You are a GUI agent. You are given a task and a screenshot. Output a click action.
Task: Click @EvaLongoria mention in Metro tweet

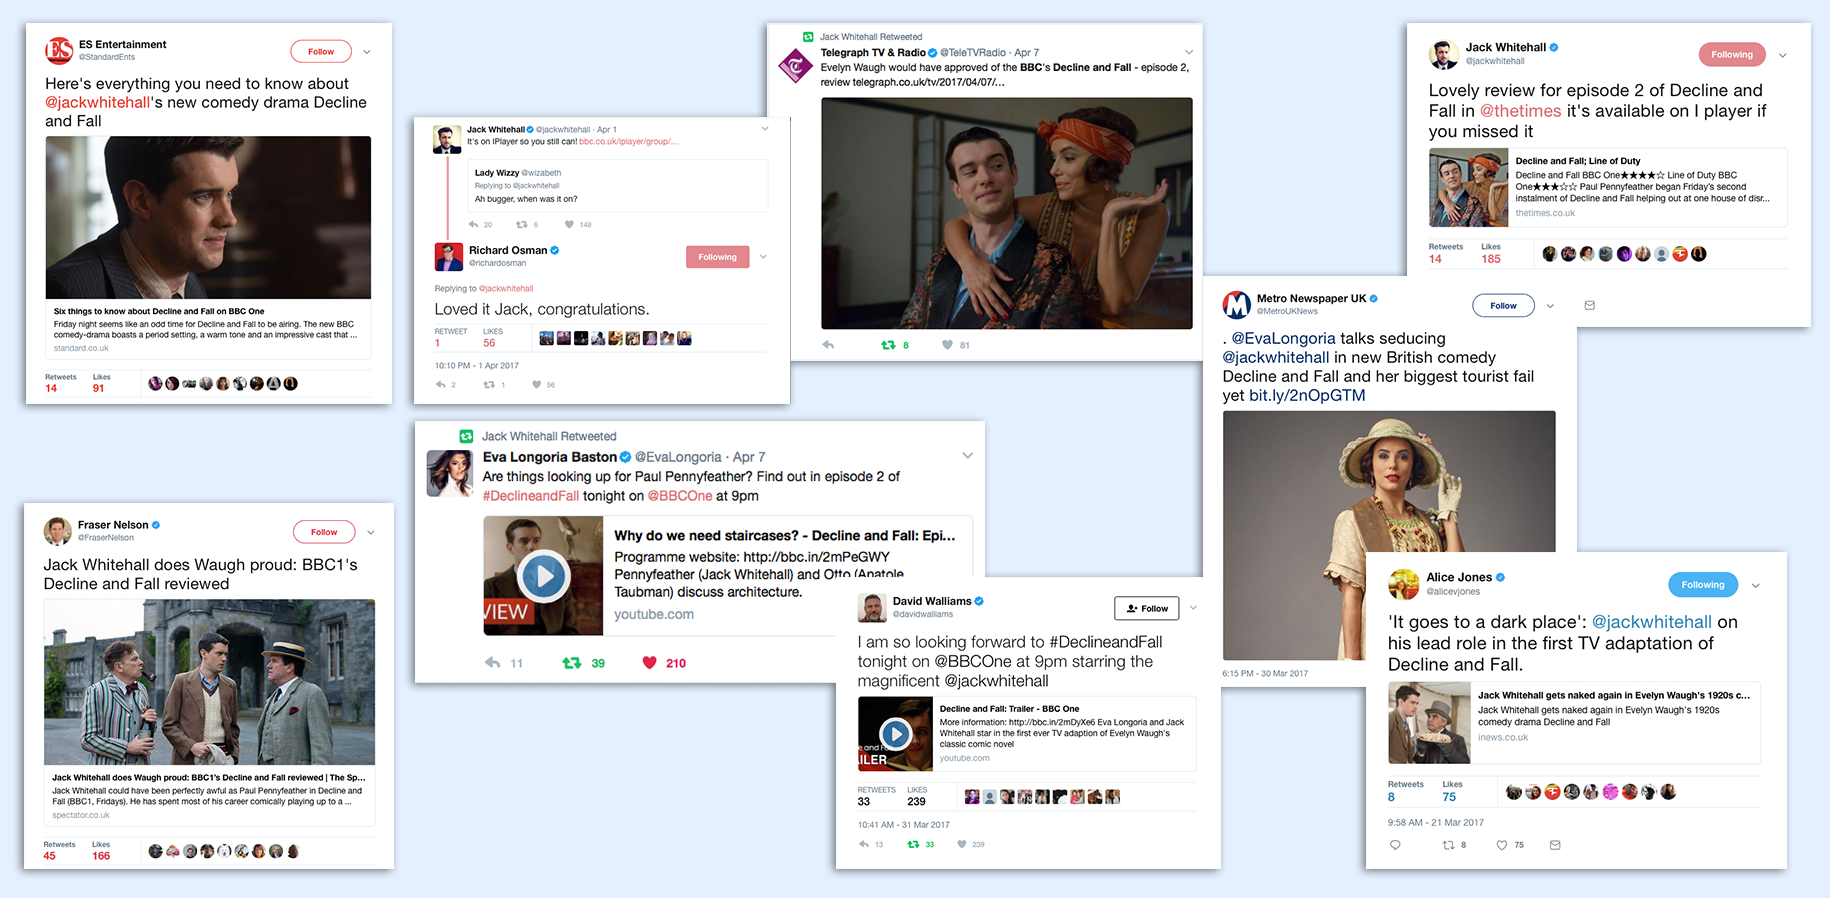point(1283,338)
